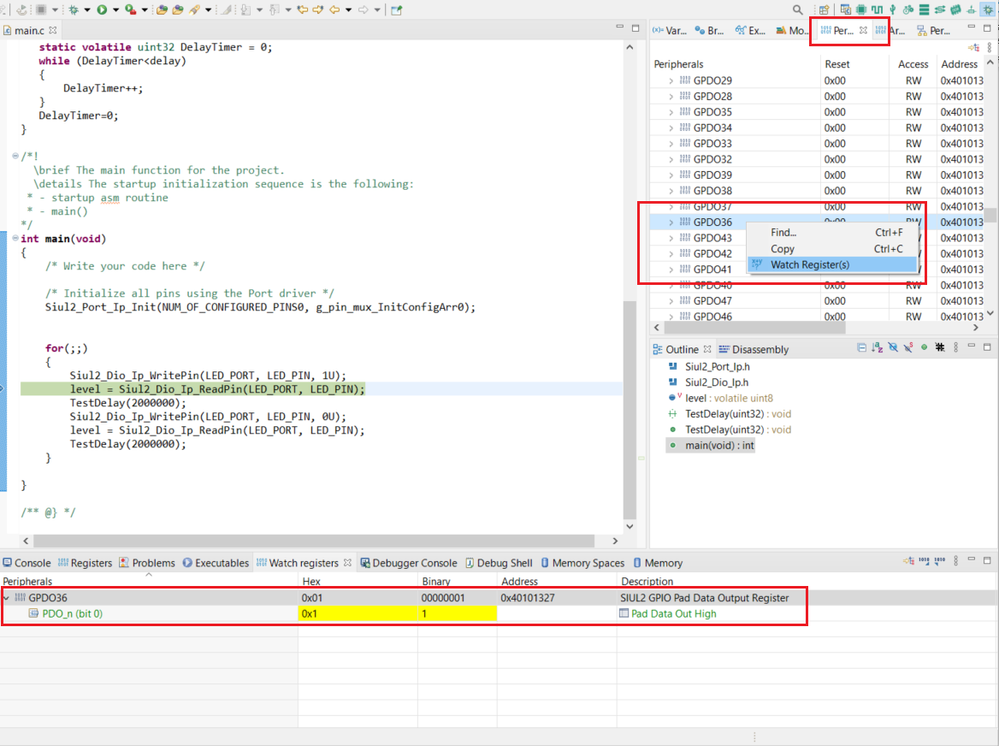
Task: Switch to the Breakpoints tab
Action: (709, 30)
